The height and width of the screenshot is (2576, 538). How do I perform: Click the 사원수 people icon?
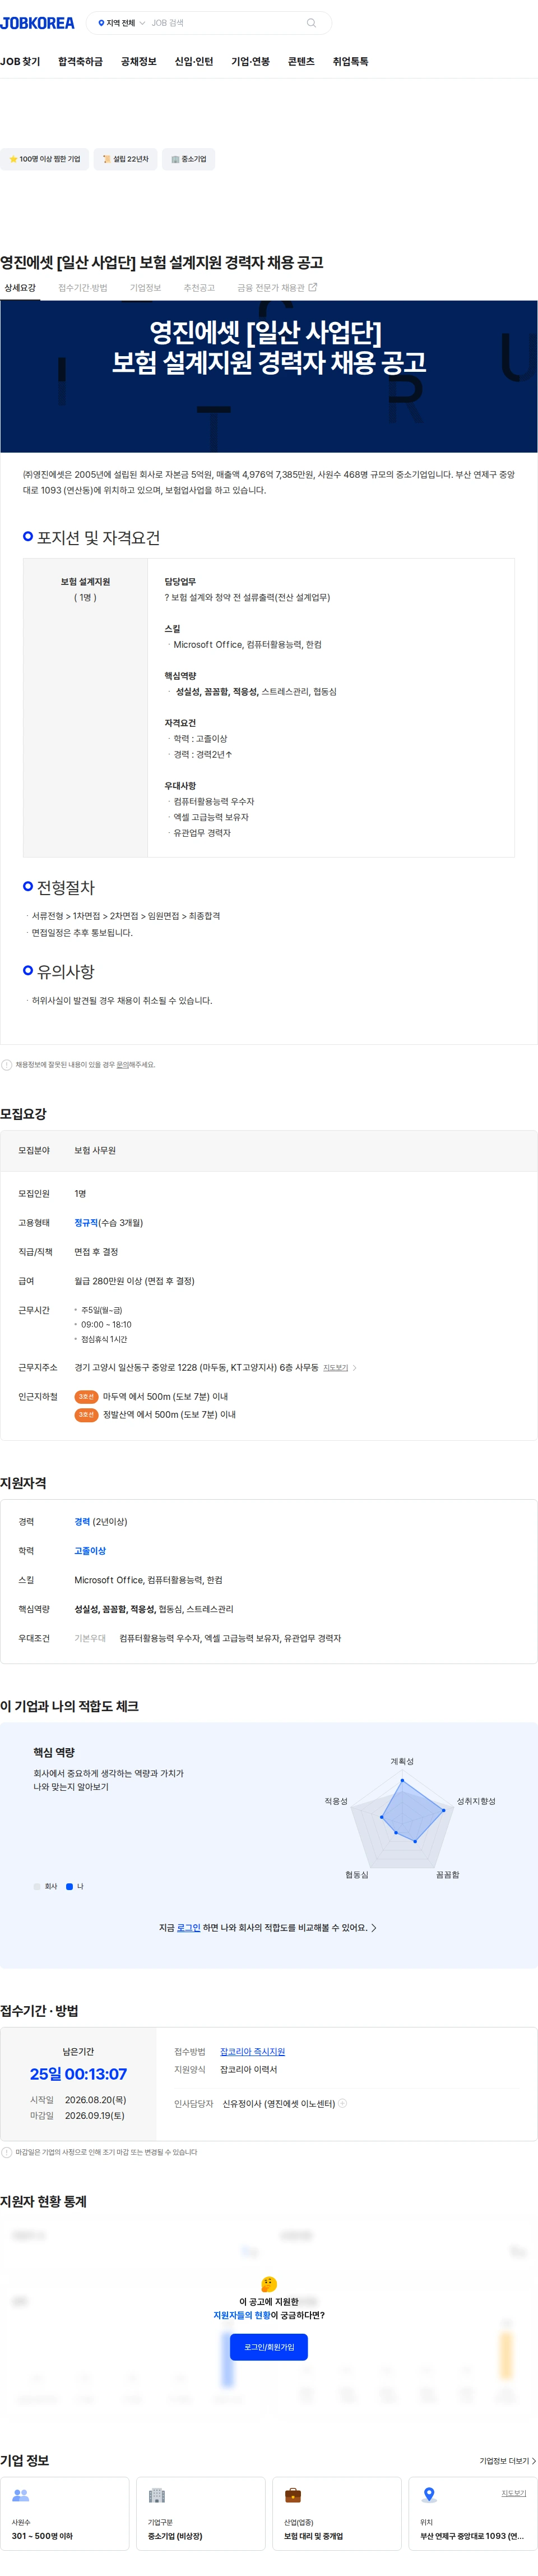pos(20,2495)
